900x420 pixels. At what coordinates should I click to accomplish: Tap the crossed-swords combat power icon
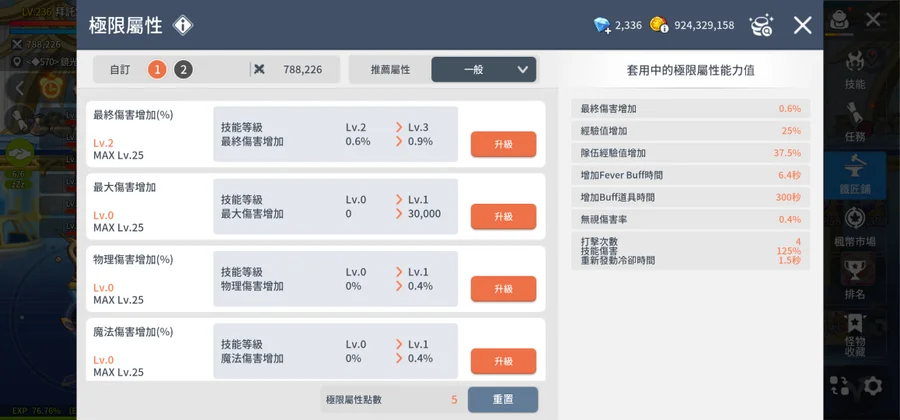[x=260, y=70]
